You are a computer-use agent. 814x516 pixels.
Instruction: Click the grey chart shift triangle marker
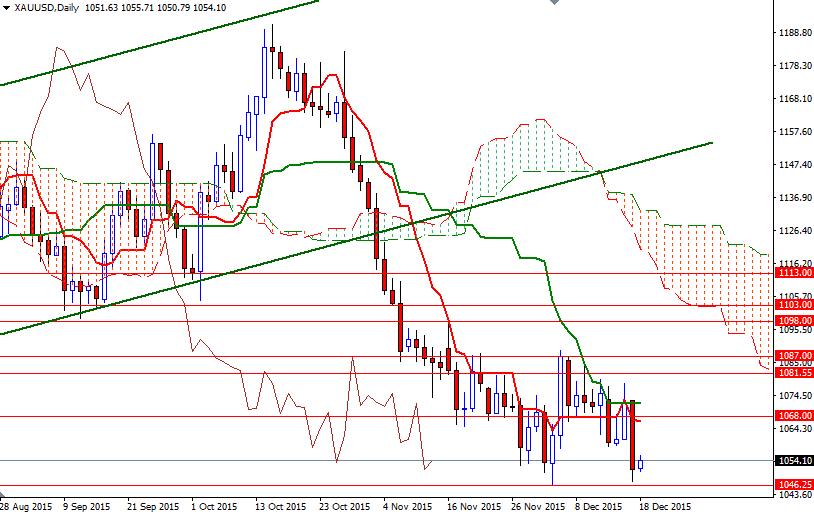point(553,4)
